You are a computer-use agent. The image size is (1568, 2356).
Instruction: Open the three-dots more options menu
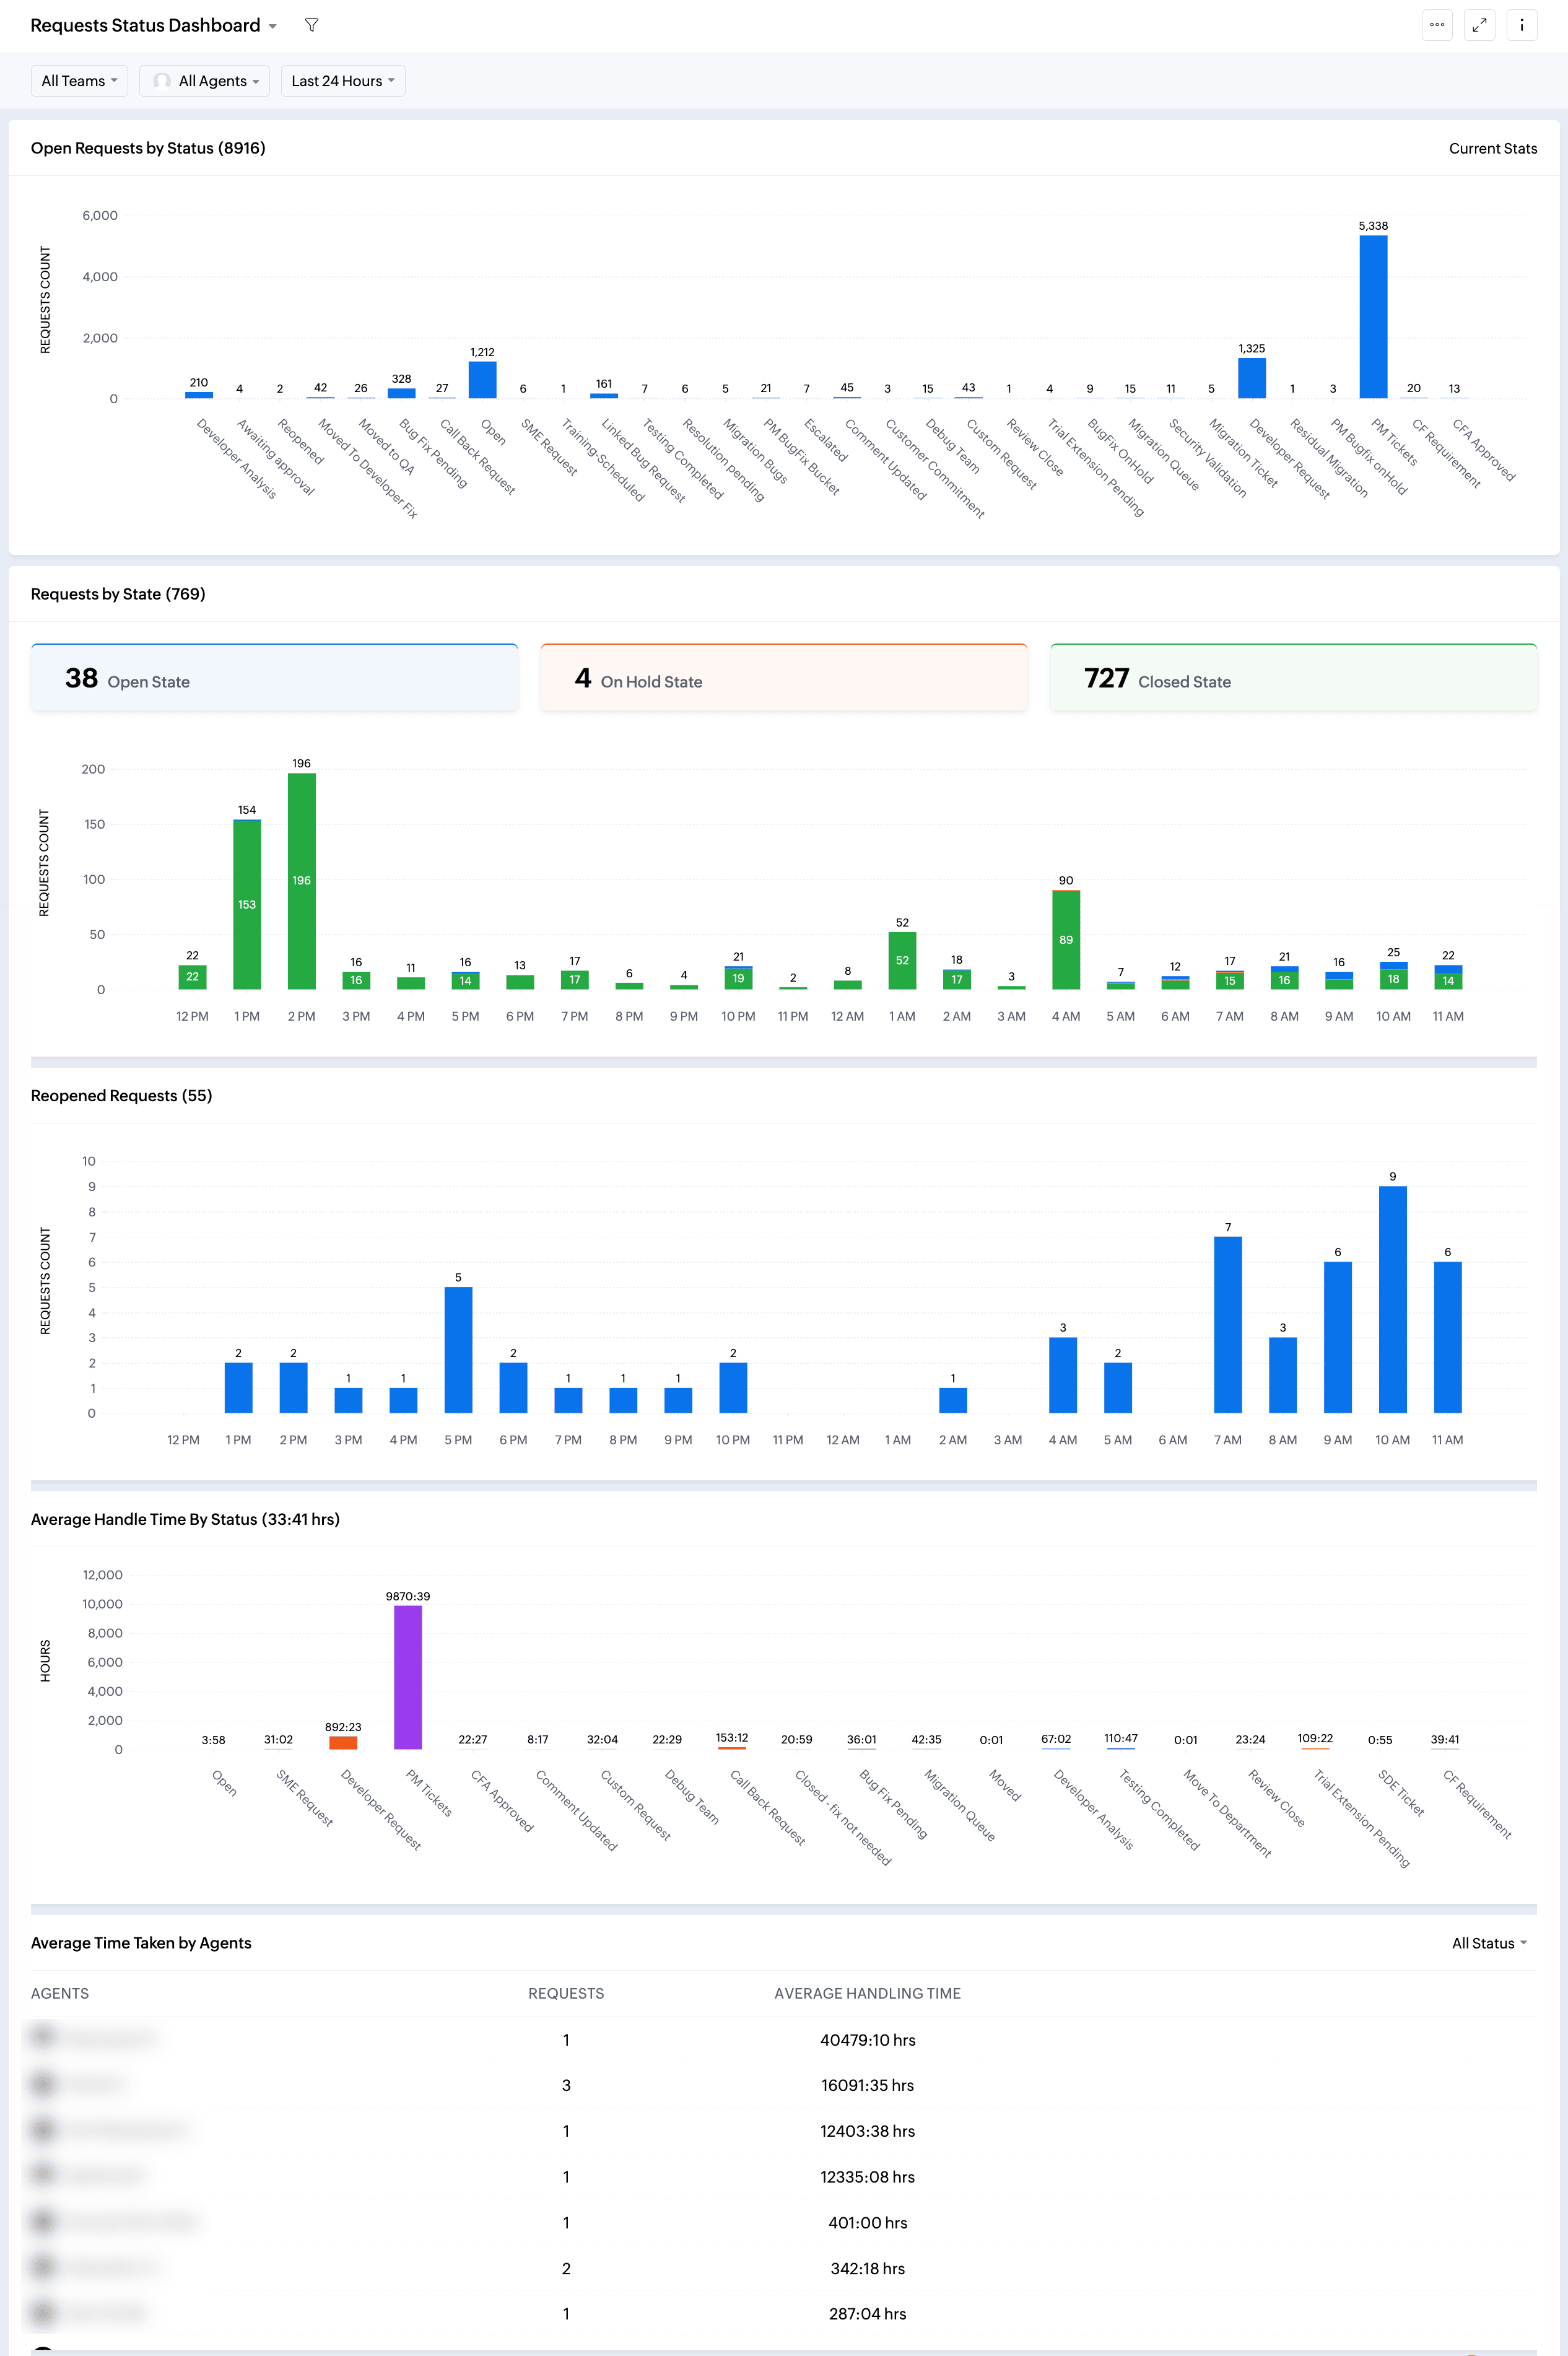point(1436,25)
